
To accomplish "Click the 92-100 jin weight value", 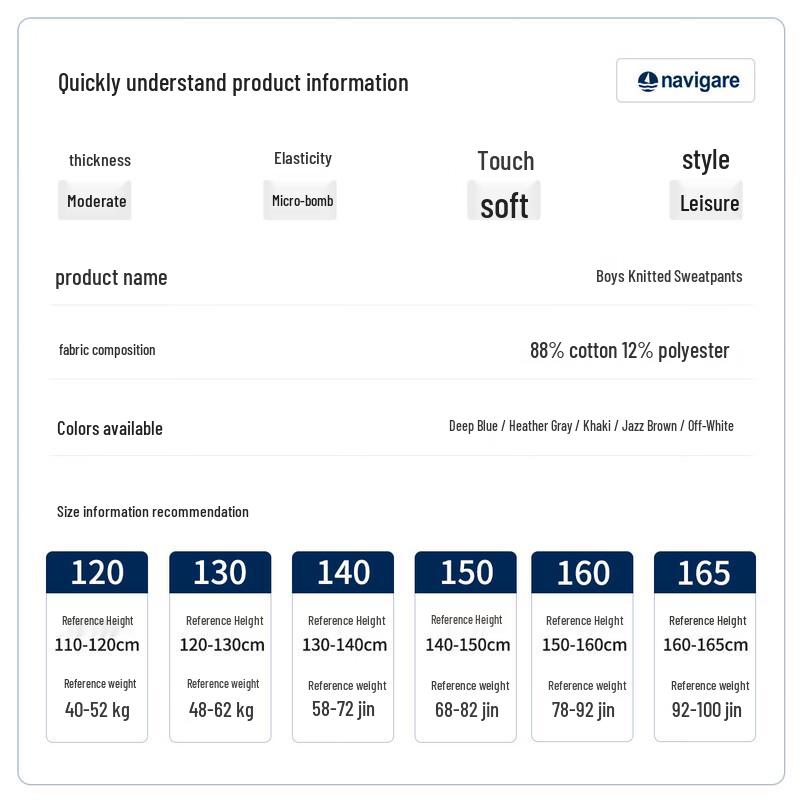I will (x=706, y=710).
